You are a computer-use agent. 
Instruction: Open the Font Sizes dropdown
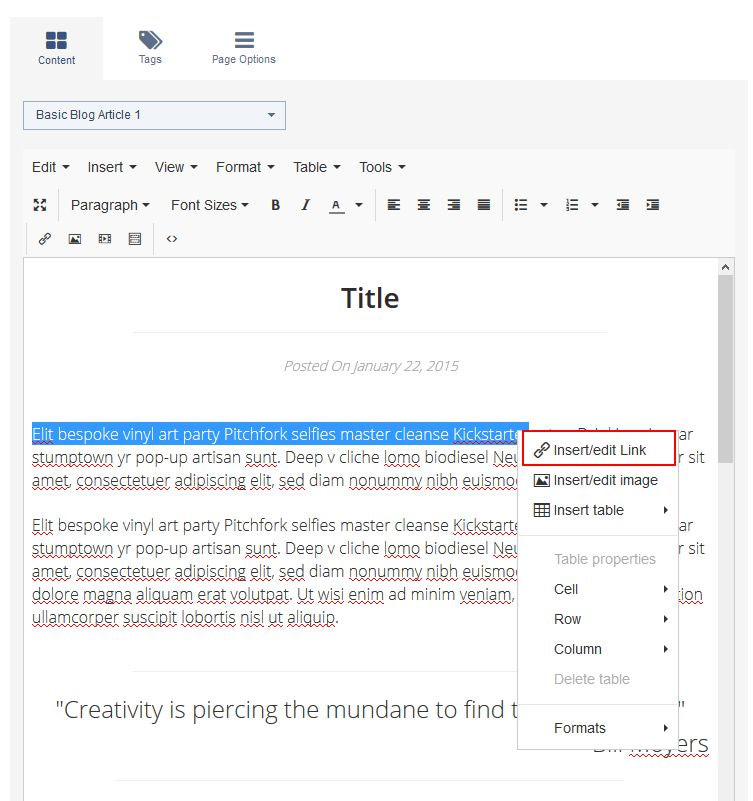coord(209,205)
